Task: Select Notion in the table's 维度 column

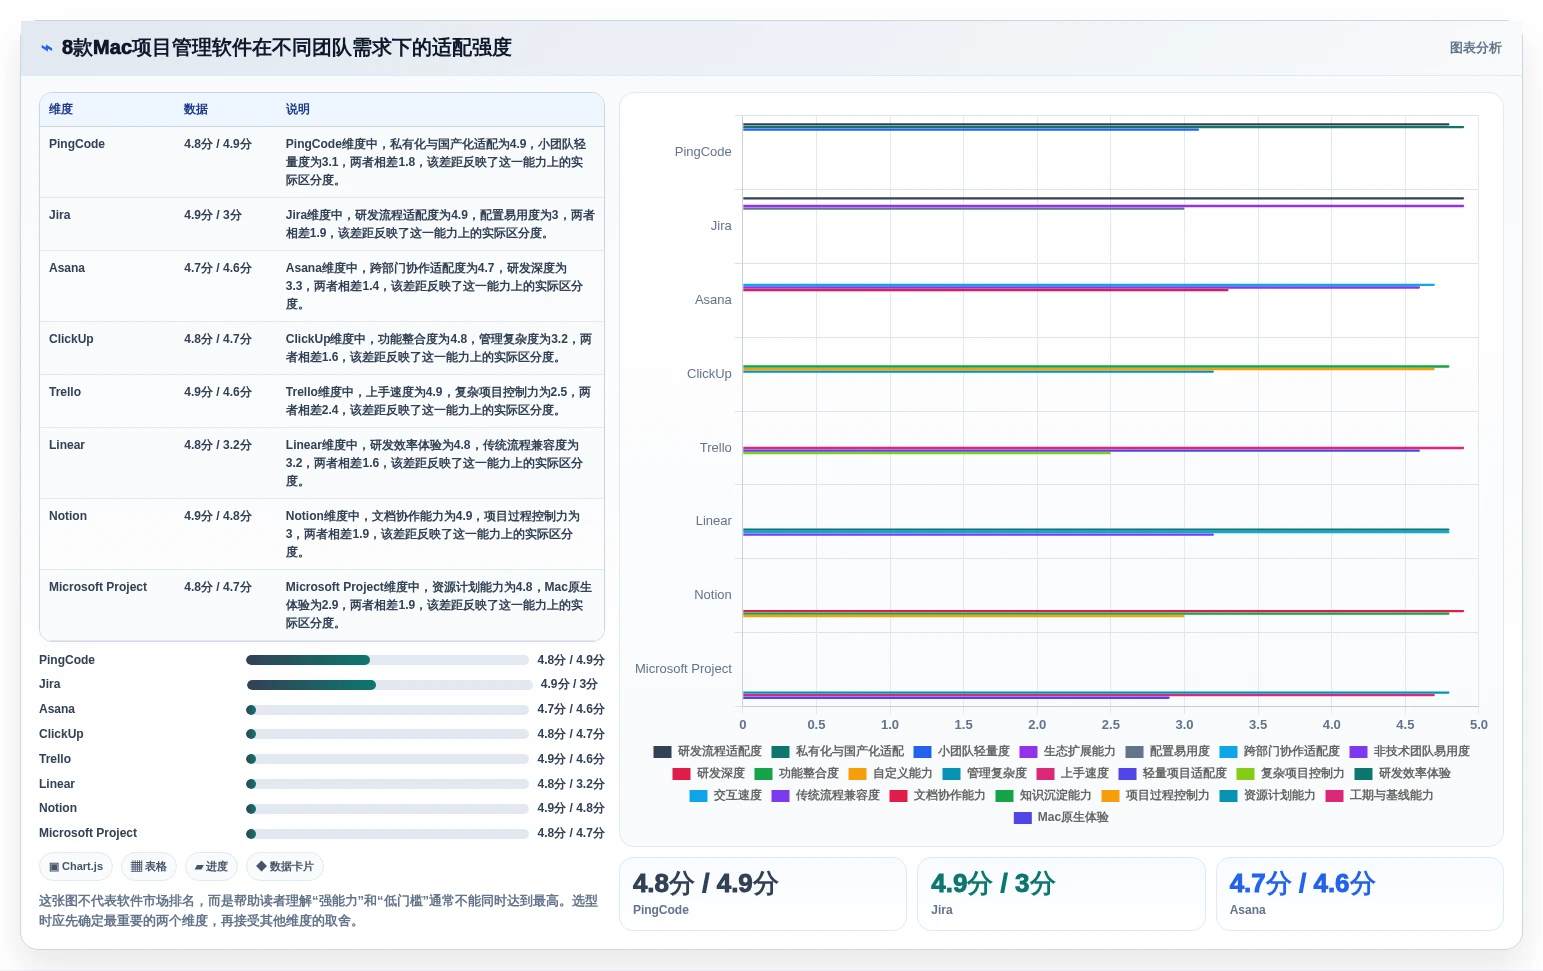Action: (x=68, y=516)
